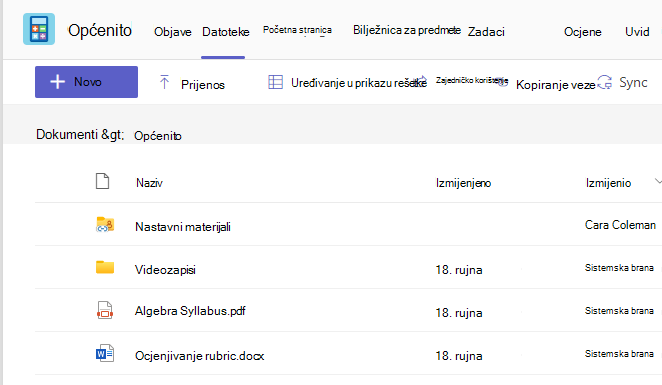Click the Videozapisi folder icon
Image resolution: width=662 pixels, height=385 pixels.
(x=105, y=267)
